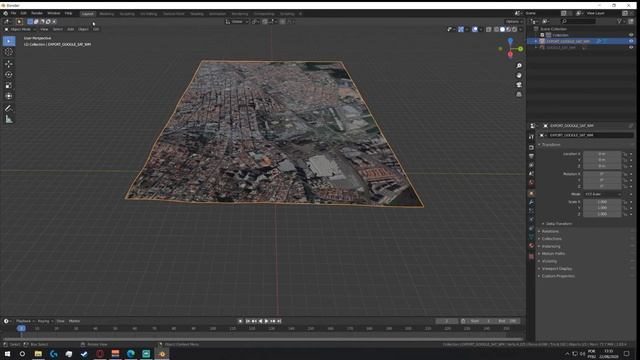The height and width of the screenshot is (360, 640).
Task: Open the Render menu
Action: [x=37, y=13]
